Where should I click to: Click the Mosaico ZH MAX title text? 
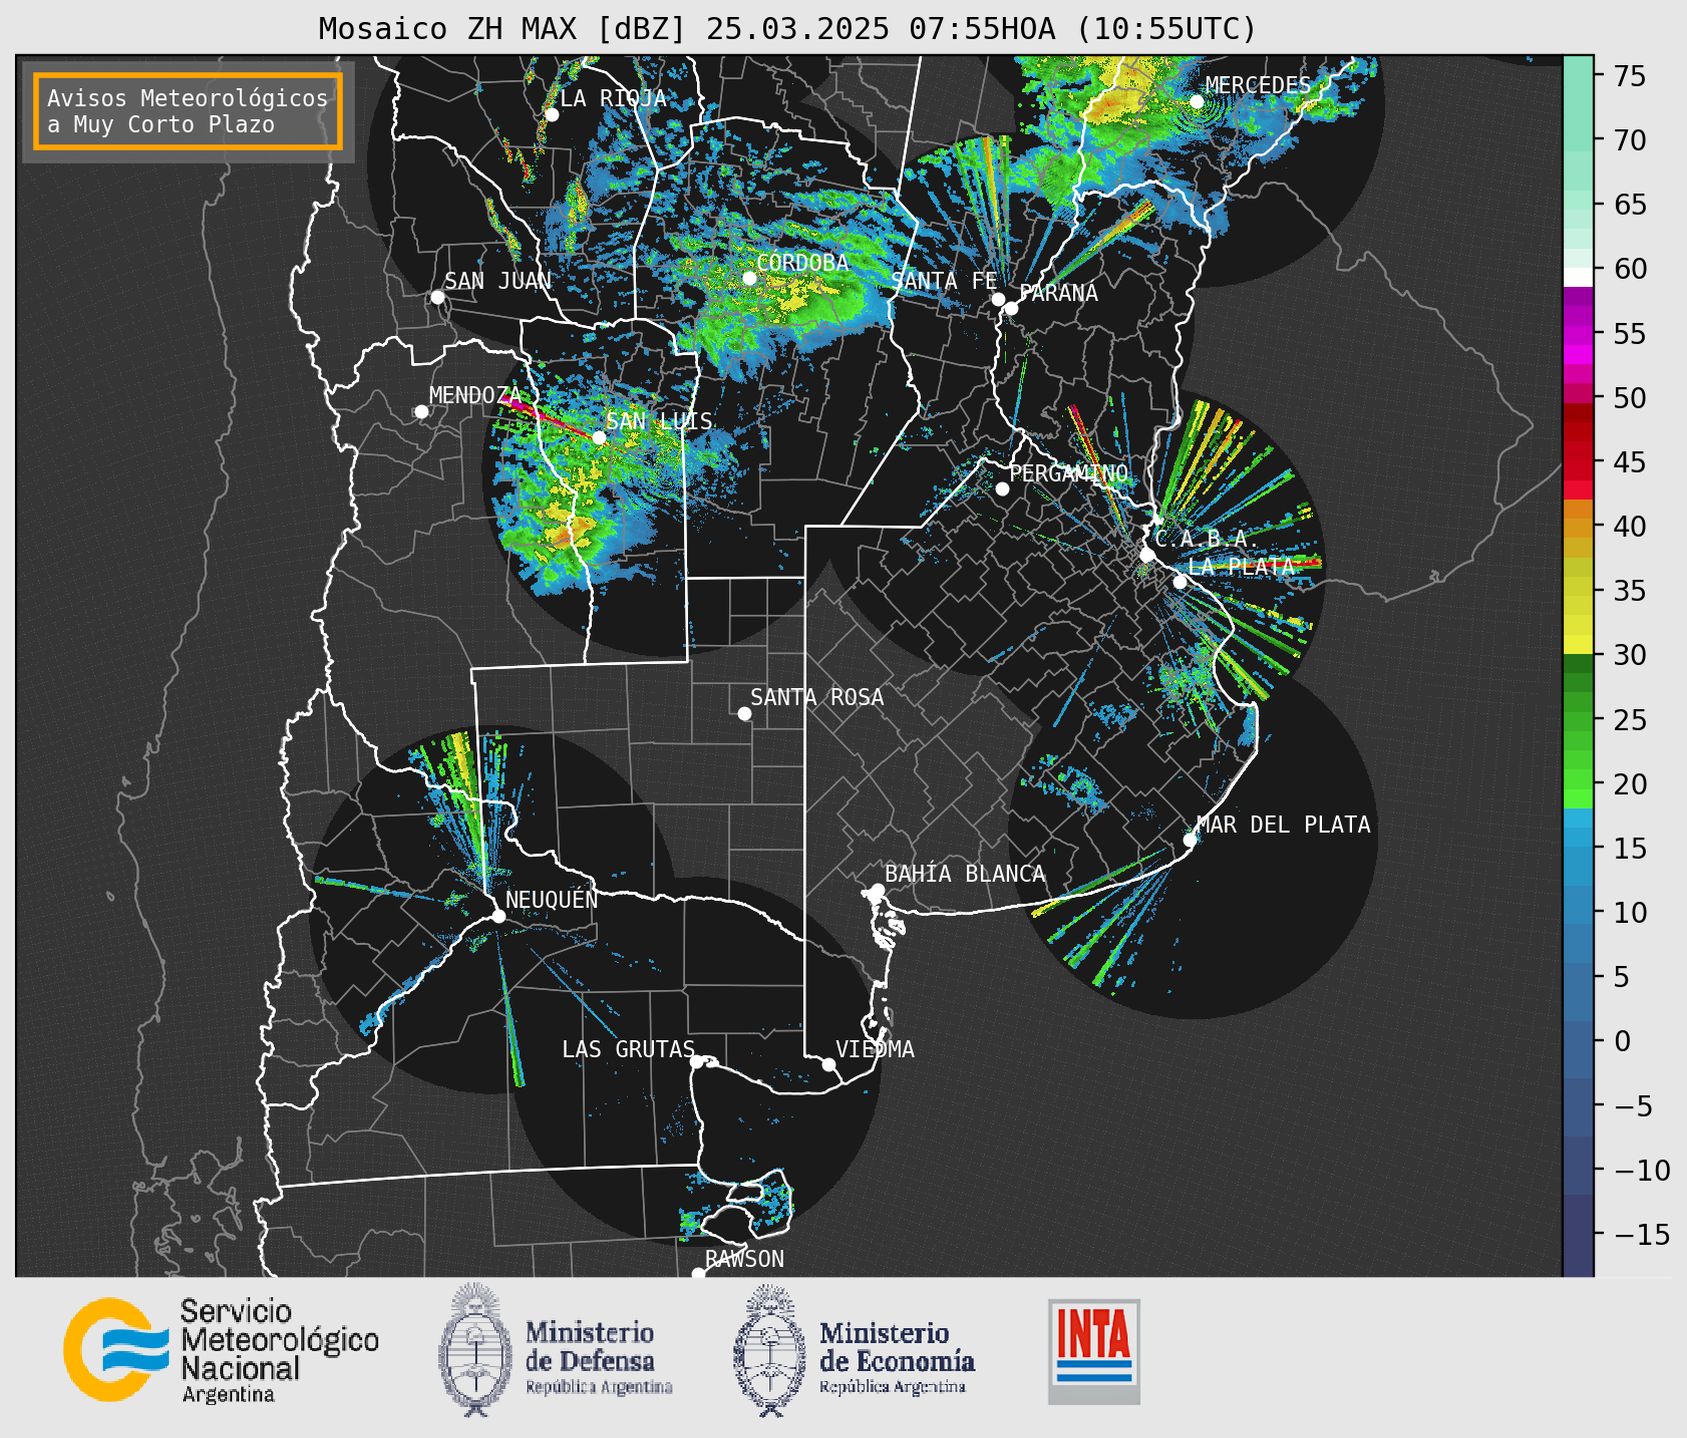tap(787, 29)
